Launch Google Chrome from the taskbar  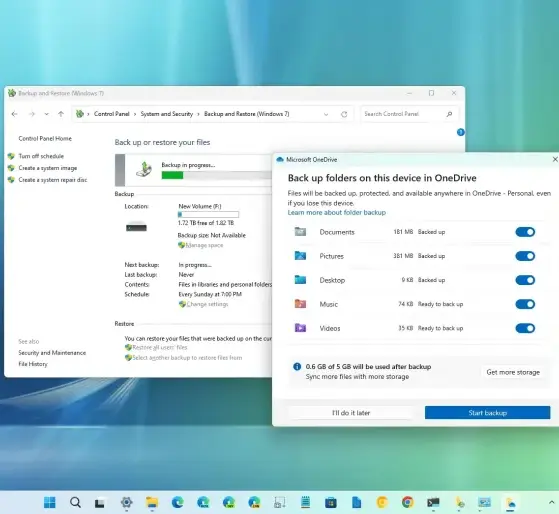(408, 502)
